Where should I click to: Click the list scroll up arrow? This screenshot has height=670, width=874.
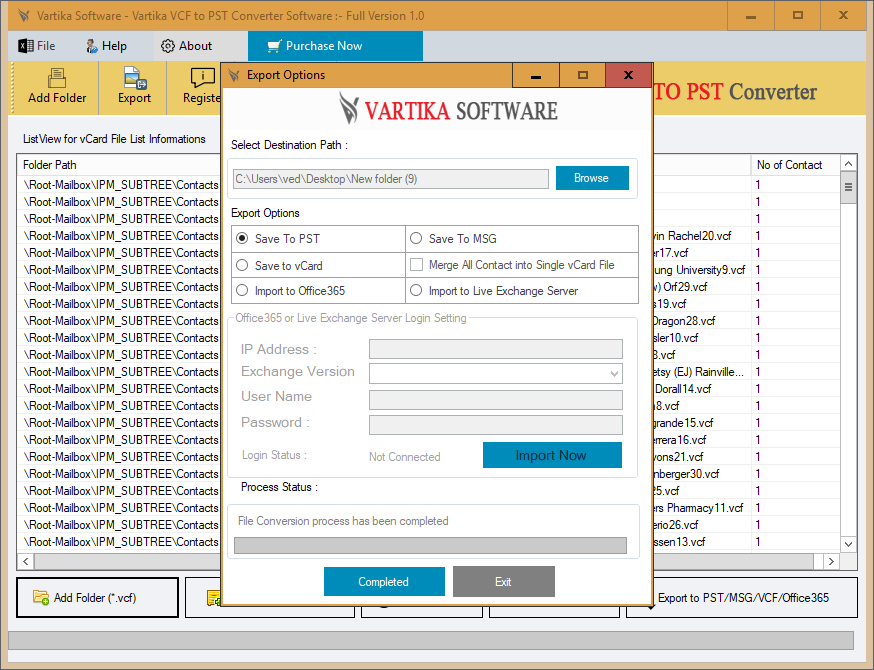pos(848,164)
